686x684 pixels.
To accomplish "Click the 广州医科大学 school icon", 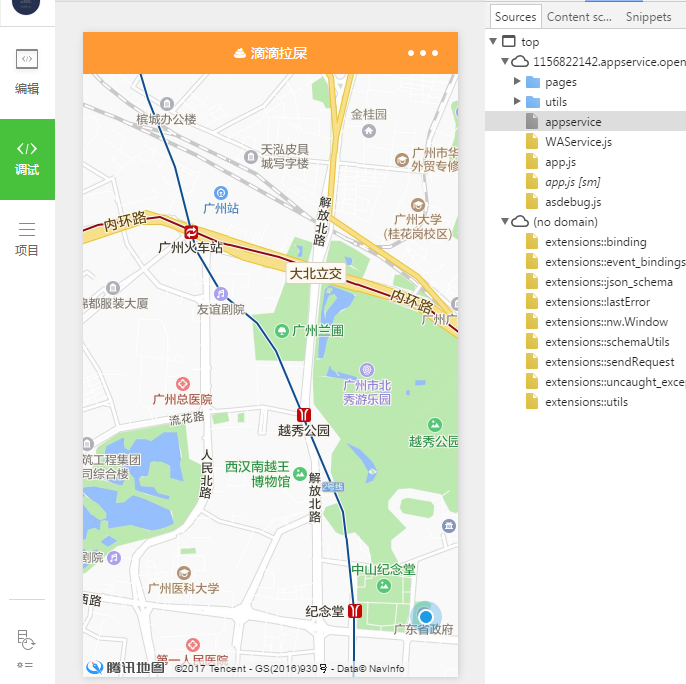I will (x=184, y=573).
